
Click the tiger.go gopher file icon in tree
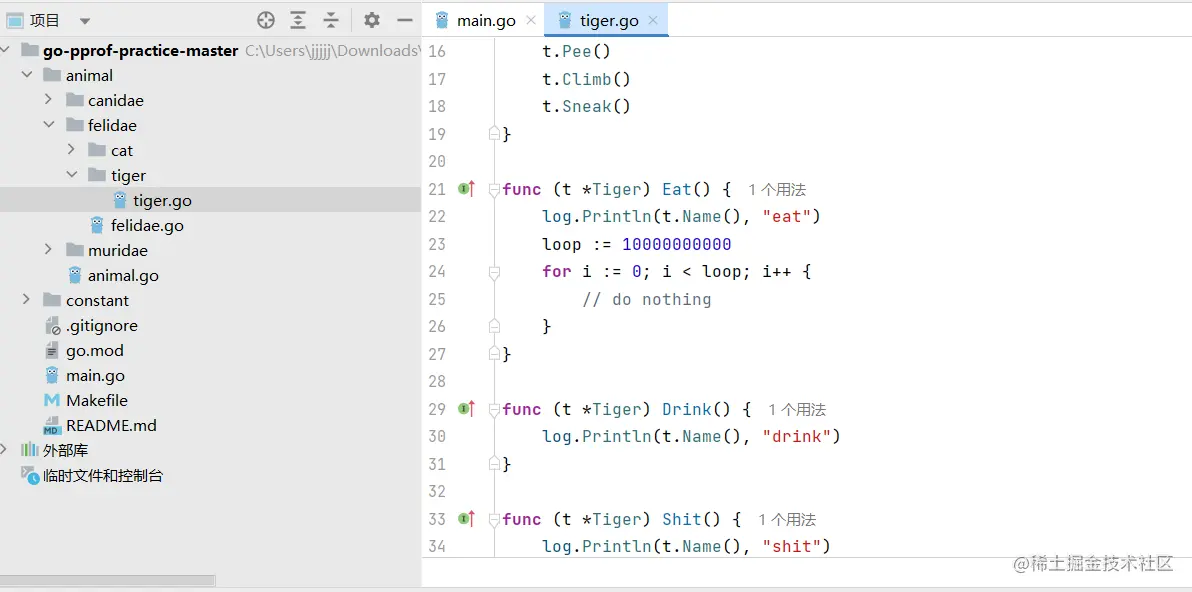119,200
